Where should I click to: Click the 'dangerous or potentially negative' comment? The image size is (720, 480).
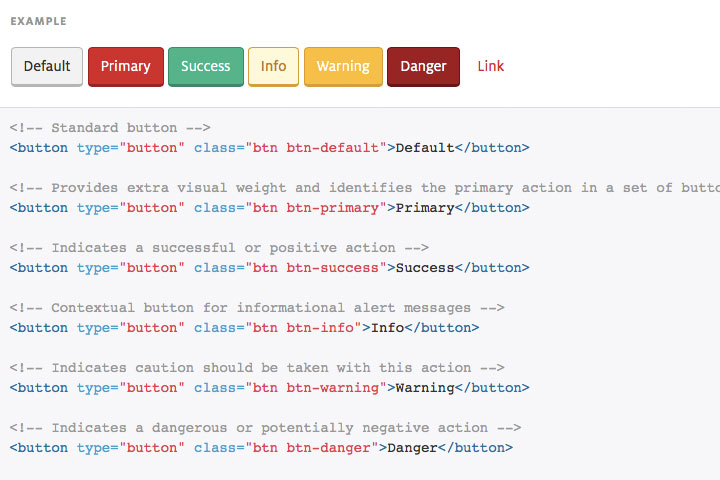[x=265, y=428]
